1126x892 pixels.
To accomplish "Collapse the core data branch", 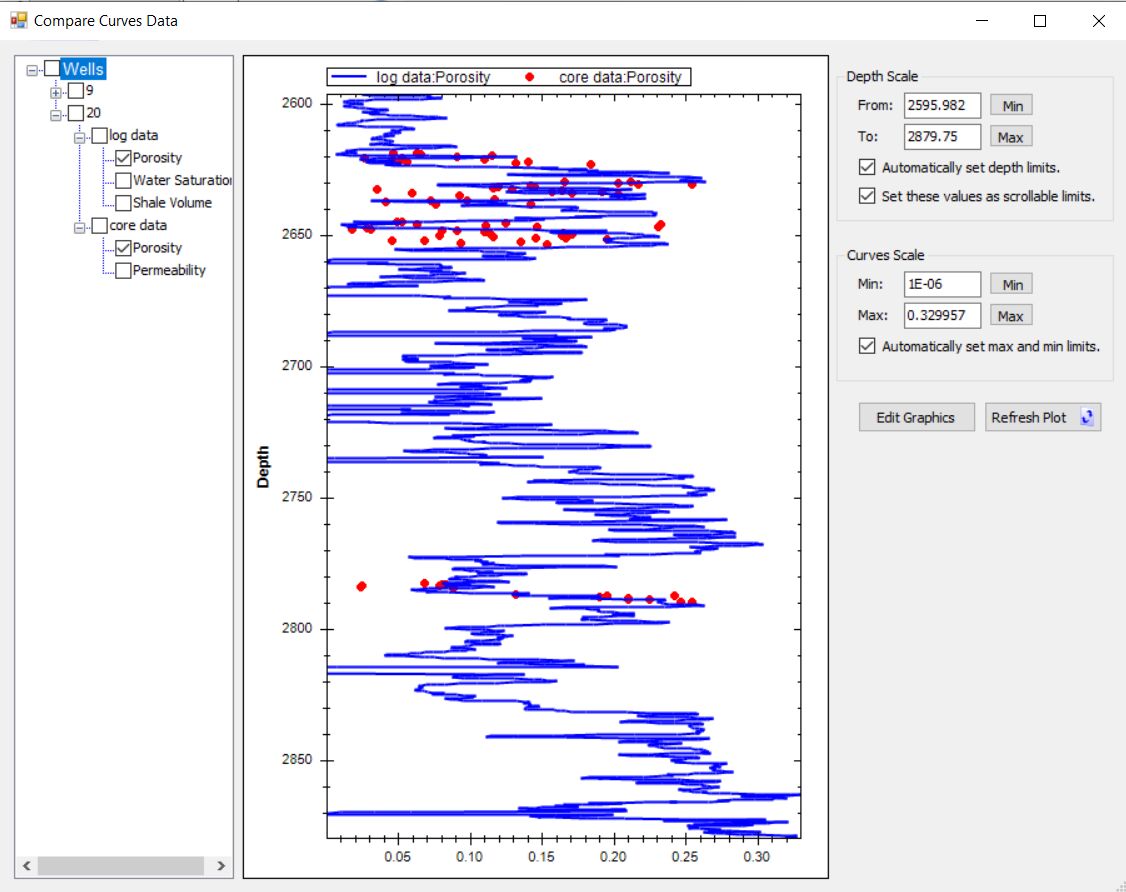I will tap(79, 227).
